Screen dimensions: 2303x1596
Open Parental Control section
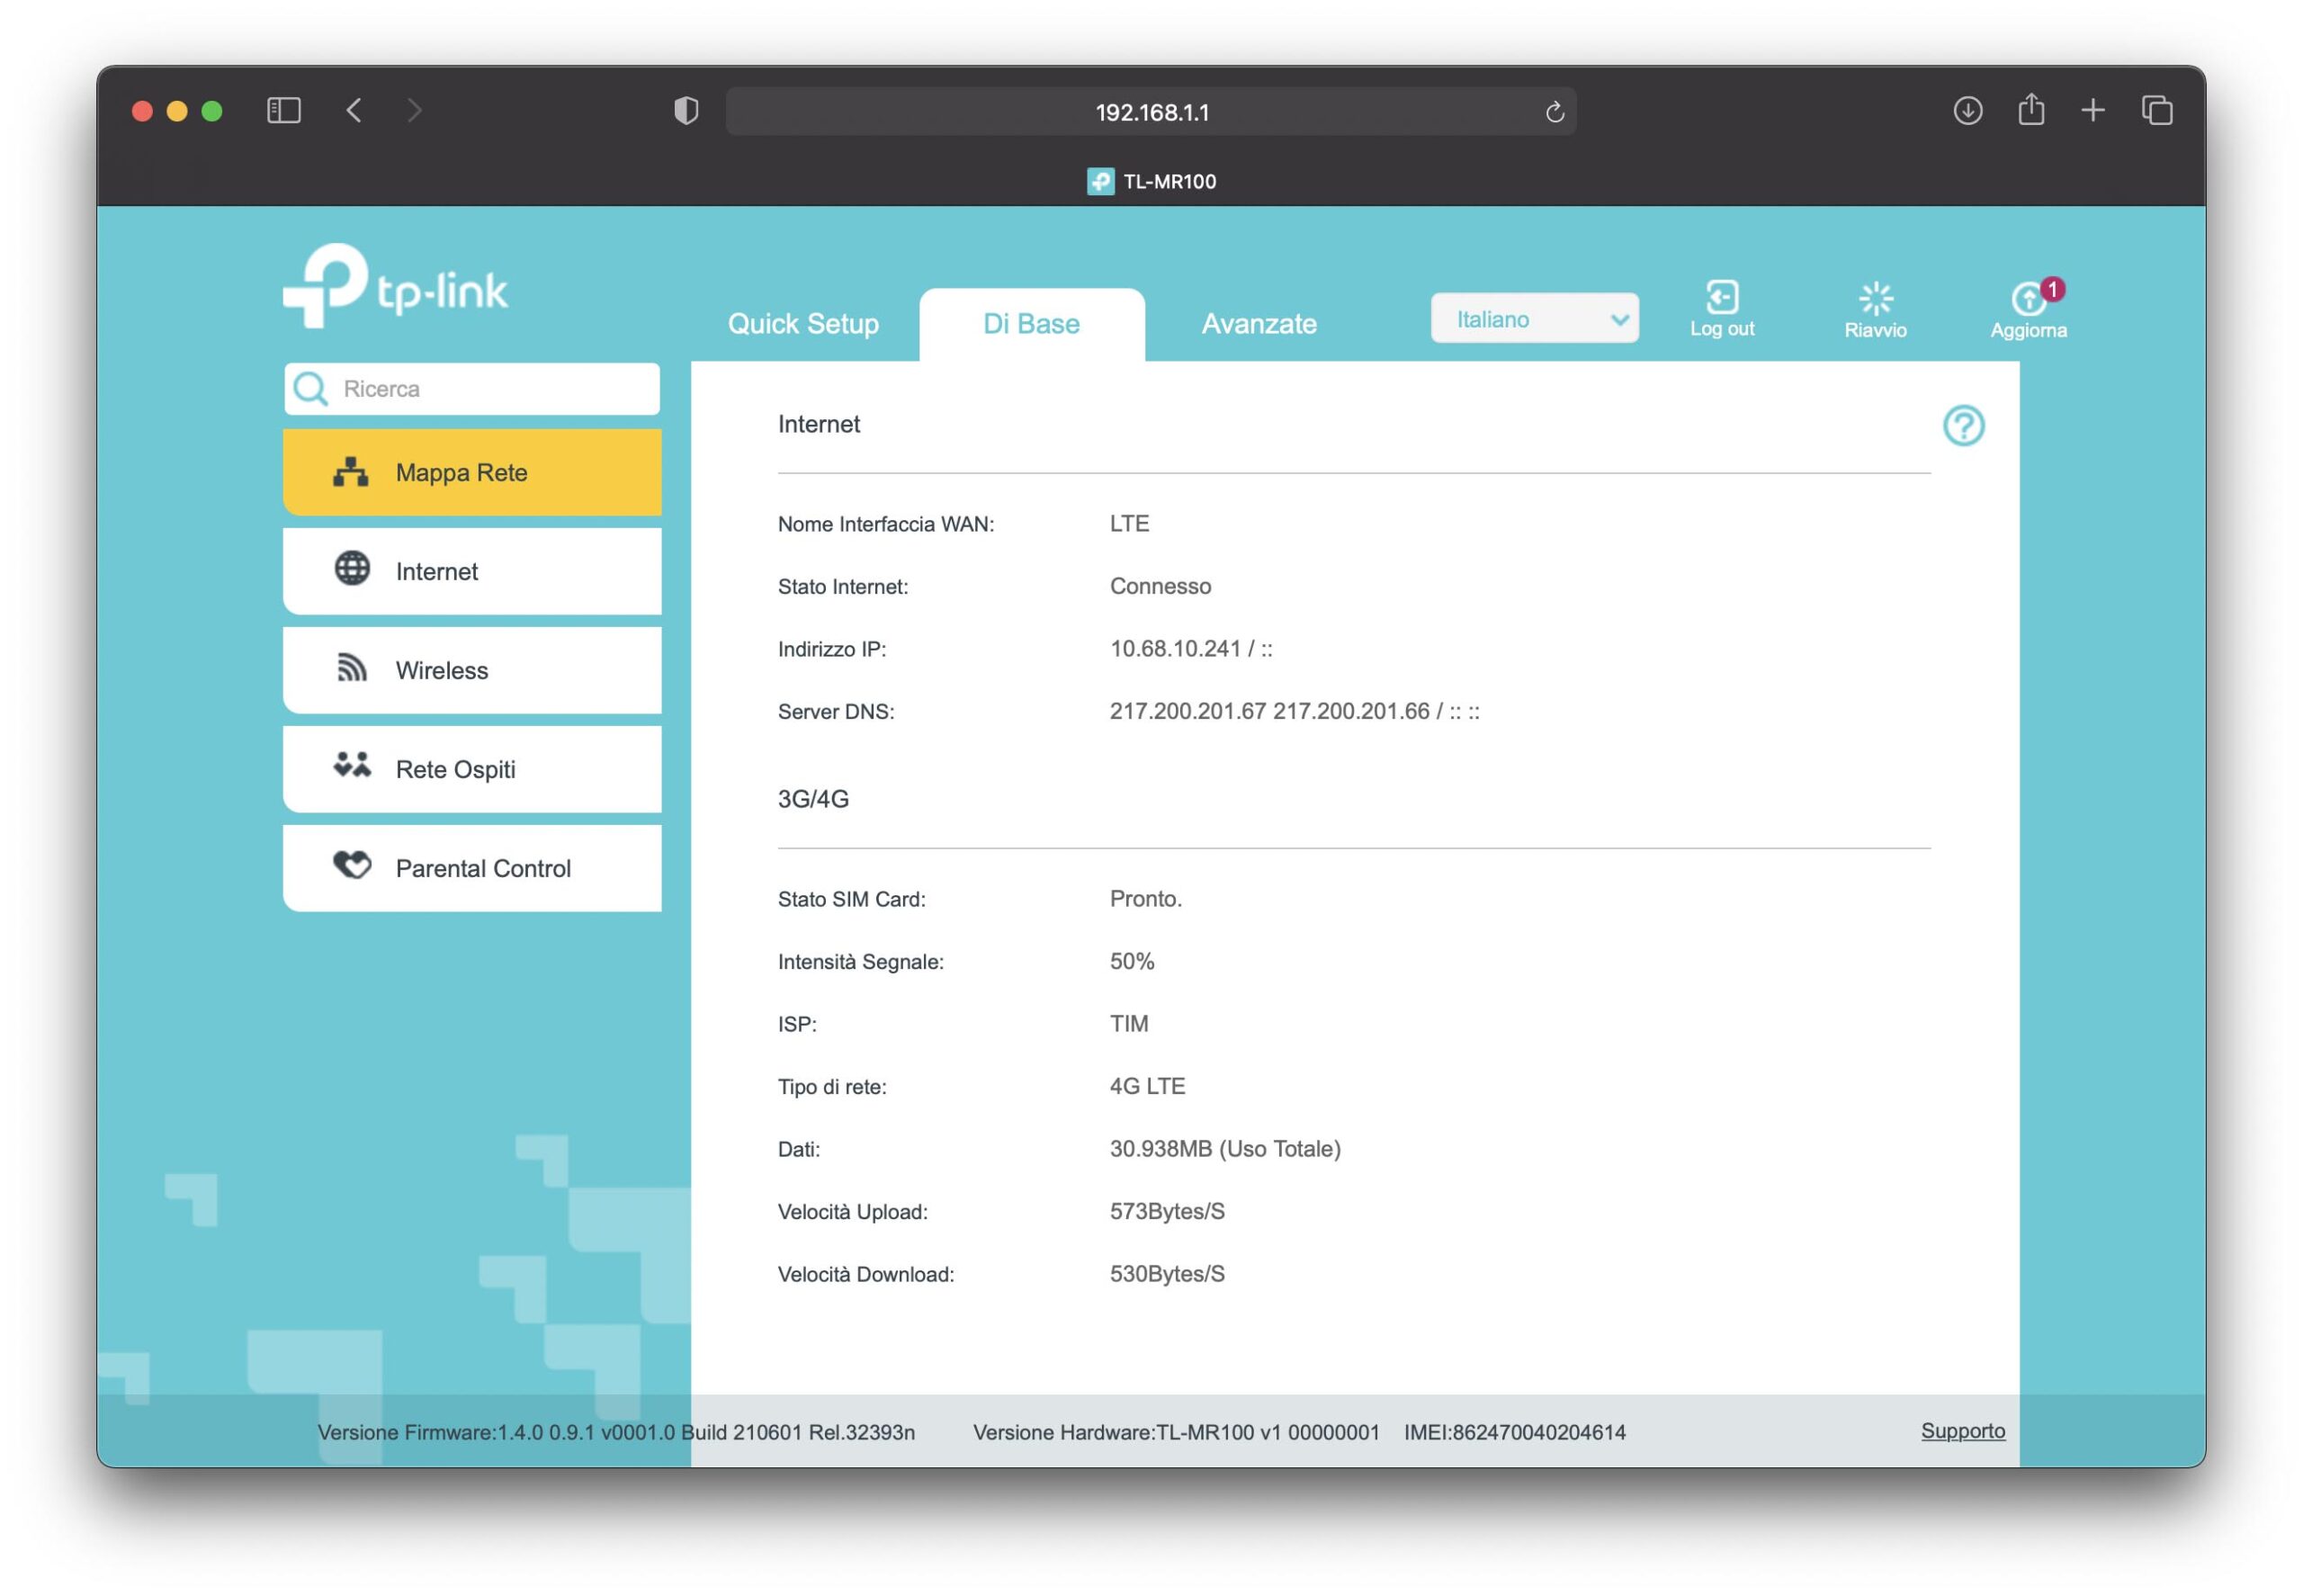472,868
